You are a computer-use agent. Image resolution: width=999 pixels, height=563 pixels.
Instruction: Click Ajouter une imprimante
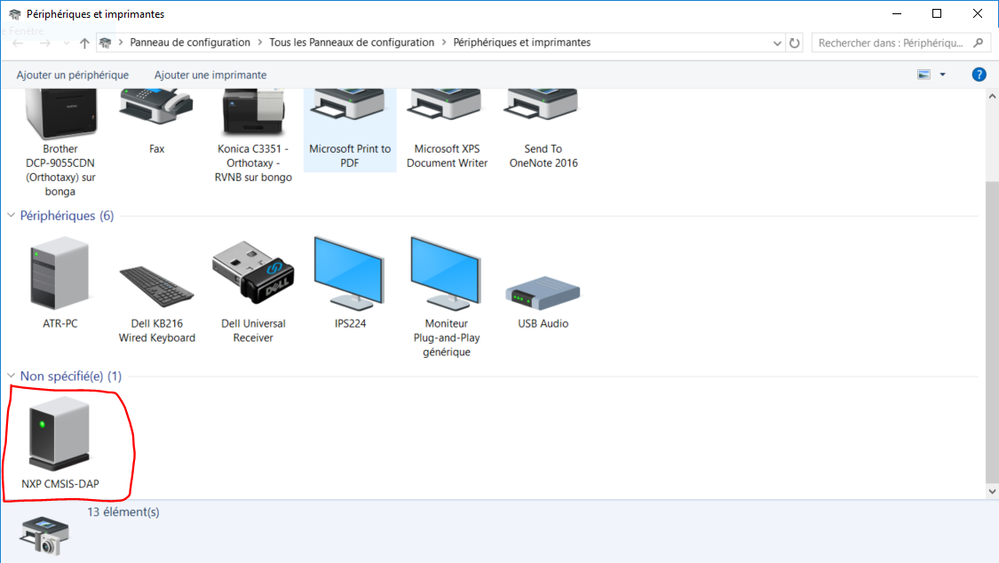coord(210,75)
